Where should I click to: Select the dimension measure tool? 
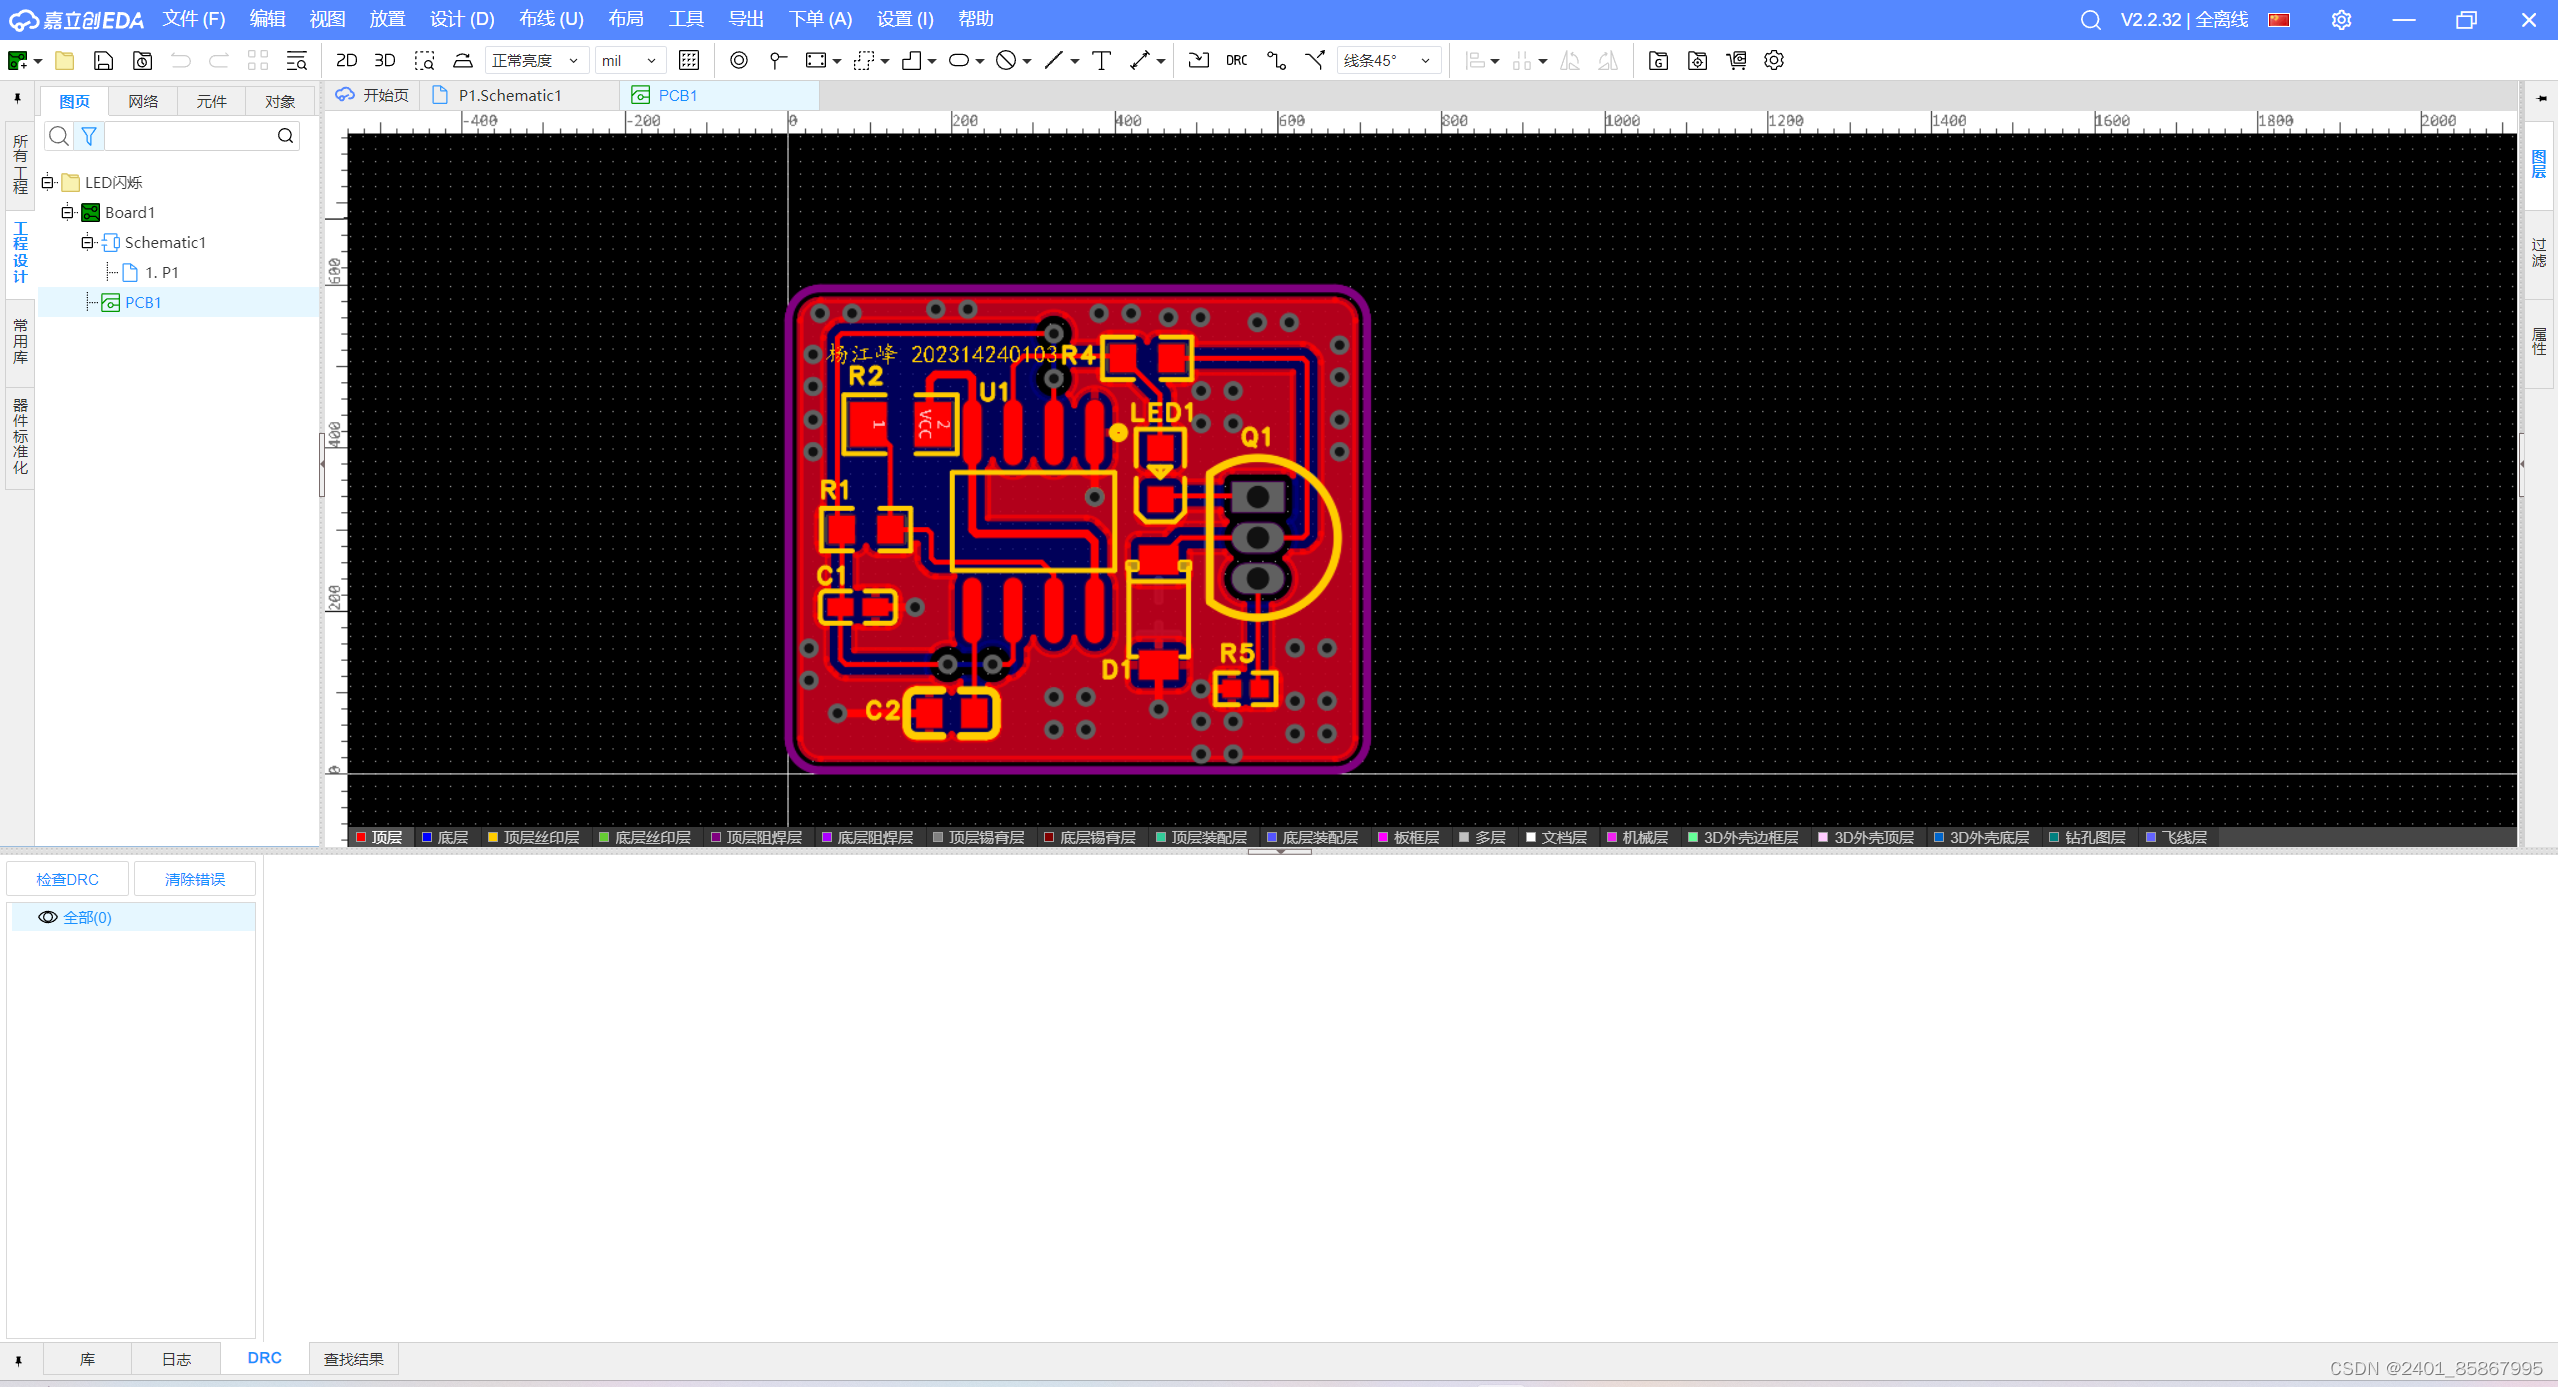(x=1140, y=60)
